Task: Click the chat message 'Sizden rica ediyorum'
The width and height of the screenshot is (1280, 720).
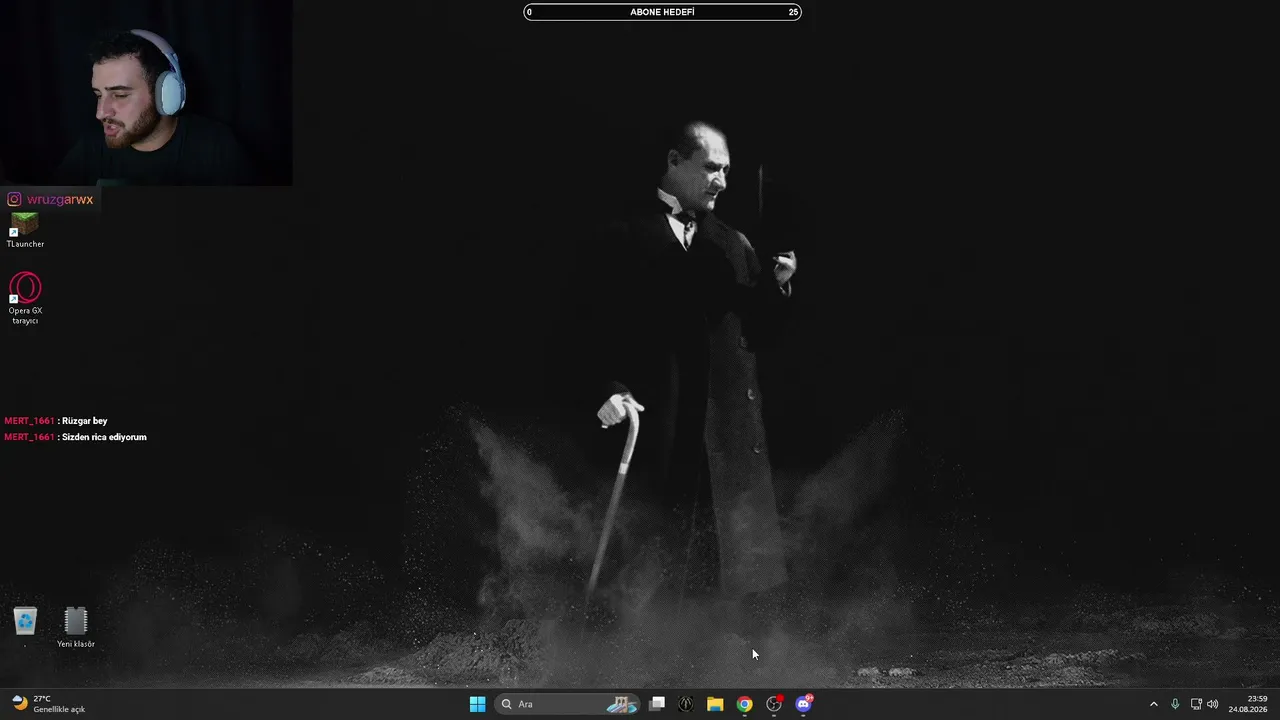Action: 104,437
